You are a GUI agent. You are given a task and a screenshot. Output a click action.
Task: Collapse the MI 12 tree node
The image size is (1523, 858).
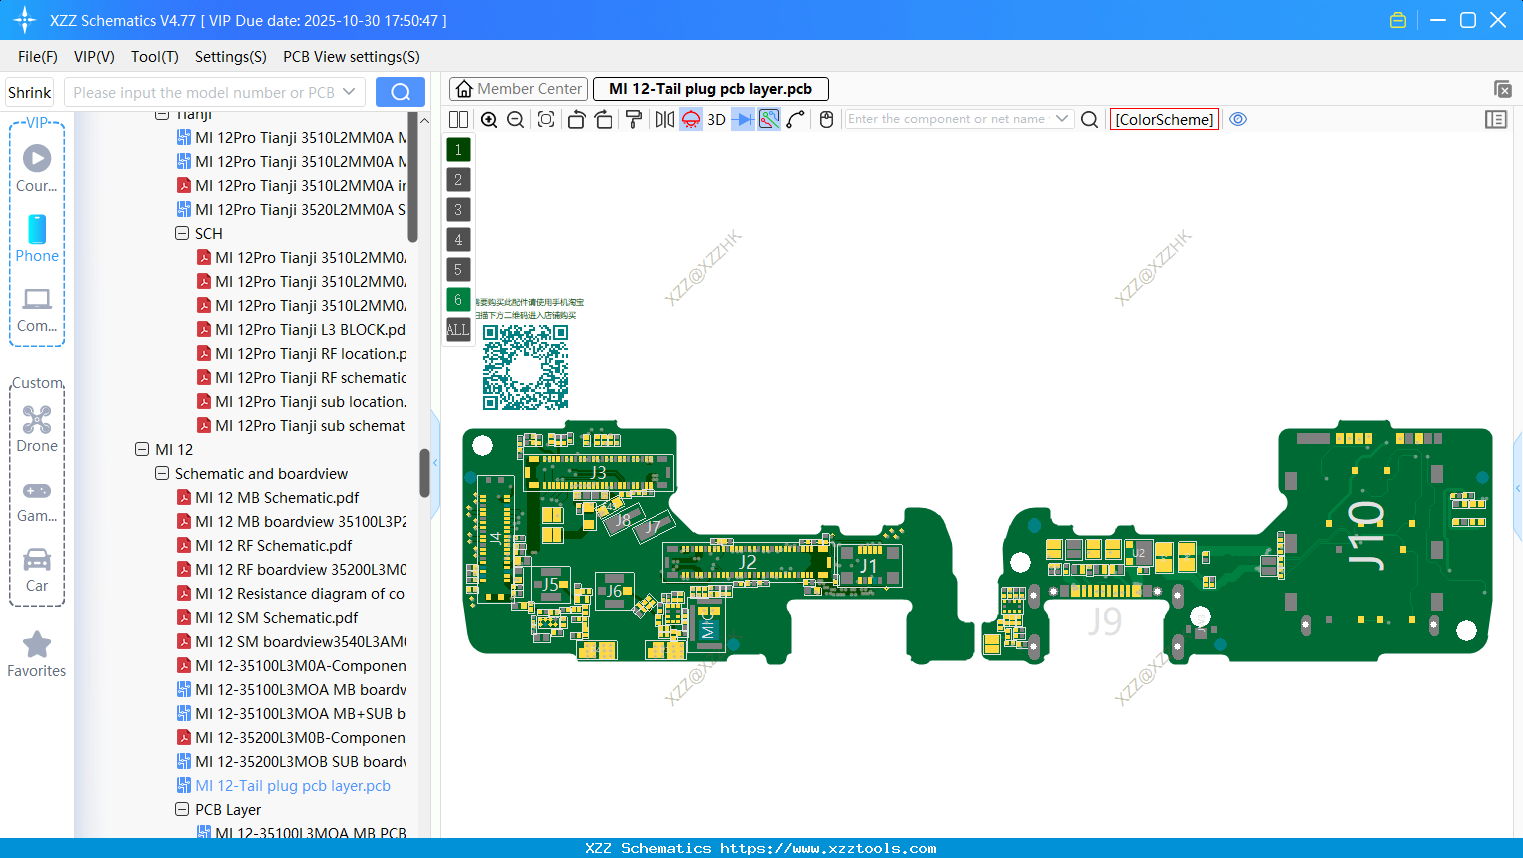point(141,449)
